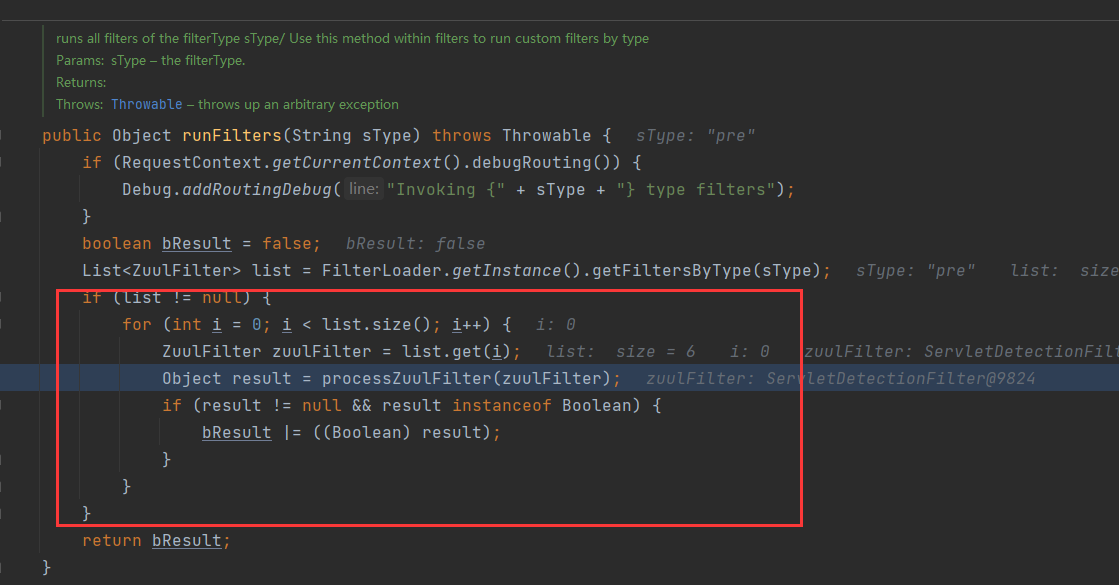Viewport: 1119px width, 585px height.
Task: Click the 'i: 0' hint on the for line
Action: pos(556,325)
